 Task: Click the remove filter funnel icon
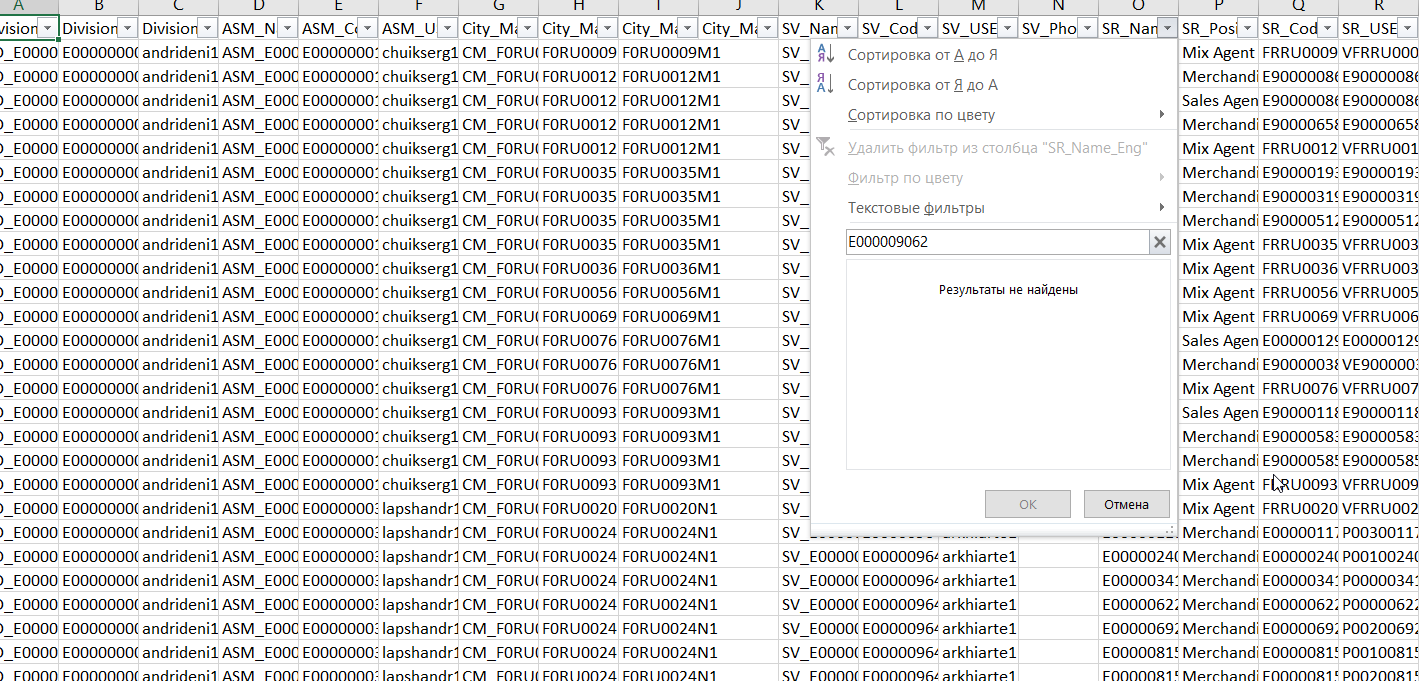coord(825,147)
